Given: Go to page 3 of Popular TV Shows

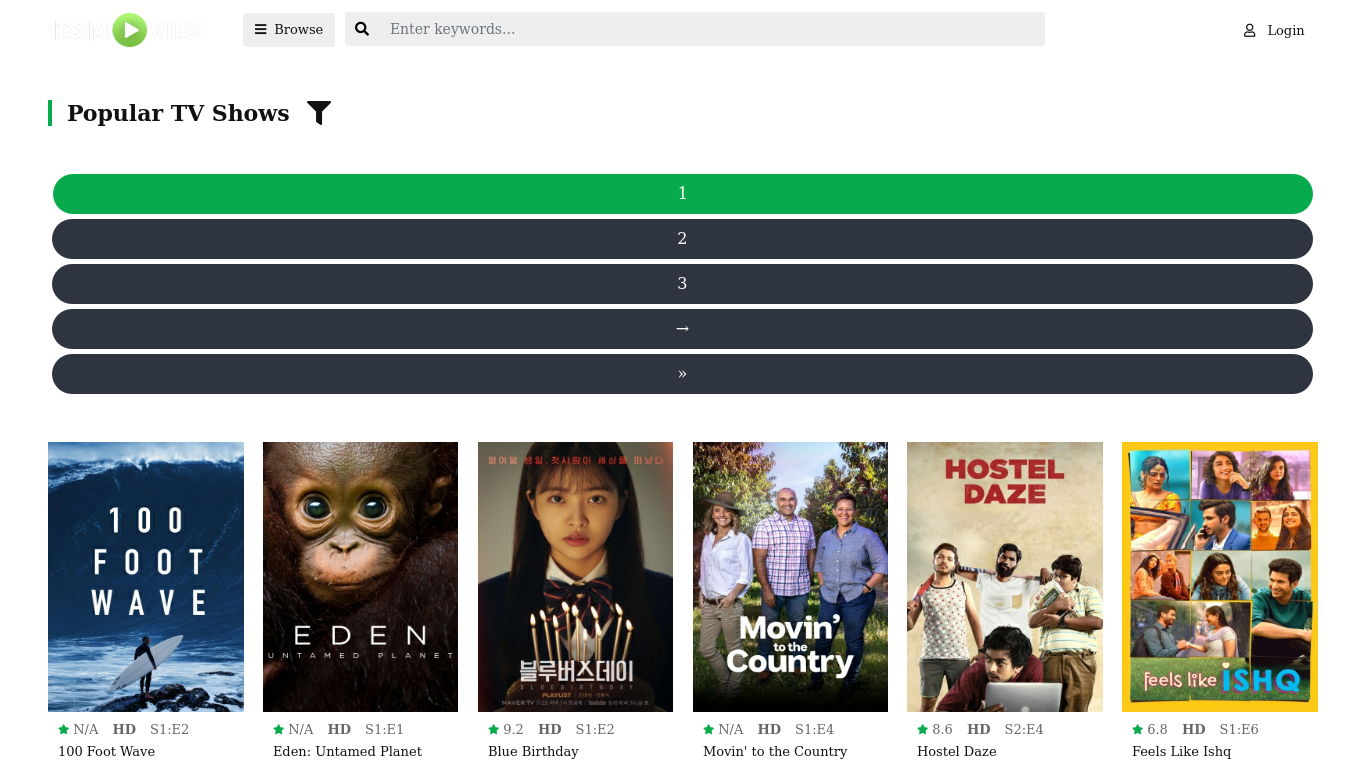Looking at the screenshot, I should tap(682, 283).
